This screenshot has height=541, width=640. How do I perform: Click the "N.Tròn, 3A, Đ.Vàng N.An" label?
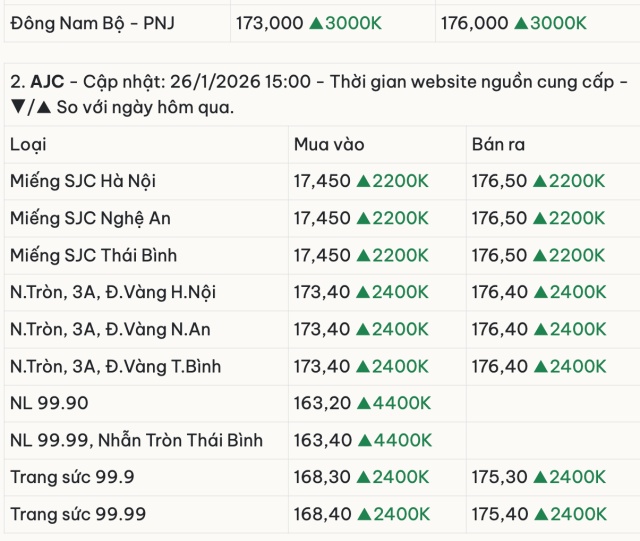pyautogui.click(x=110, y=329)
